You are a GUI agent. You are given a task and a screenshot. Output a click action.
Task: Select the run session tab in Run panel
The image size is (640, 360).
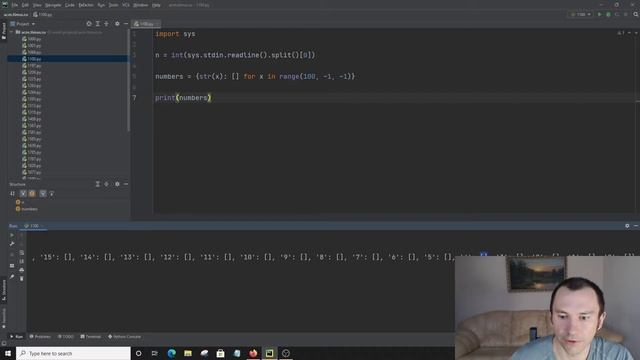pos(34,226)
